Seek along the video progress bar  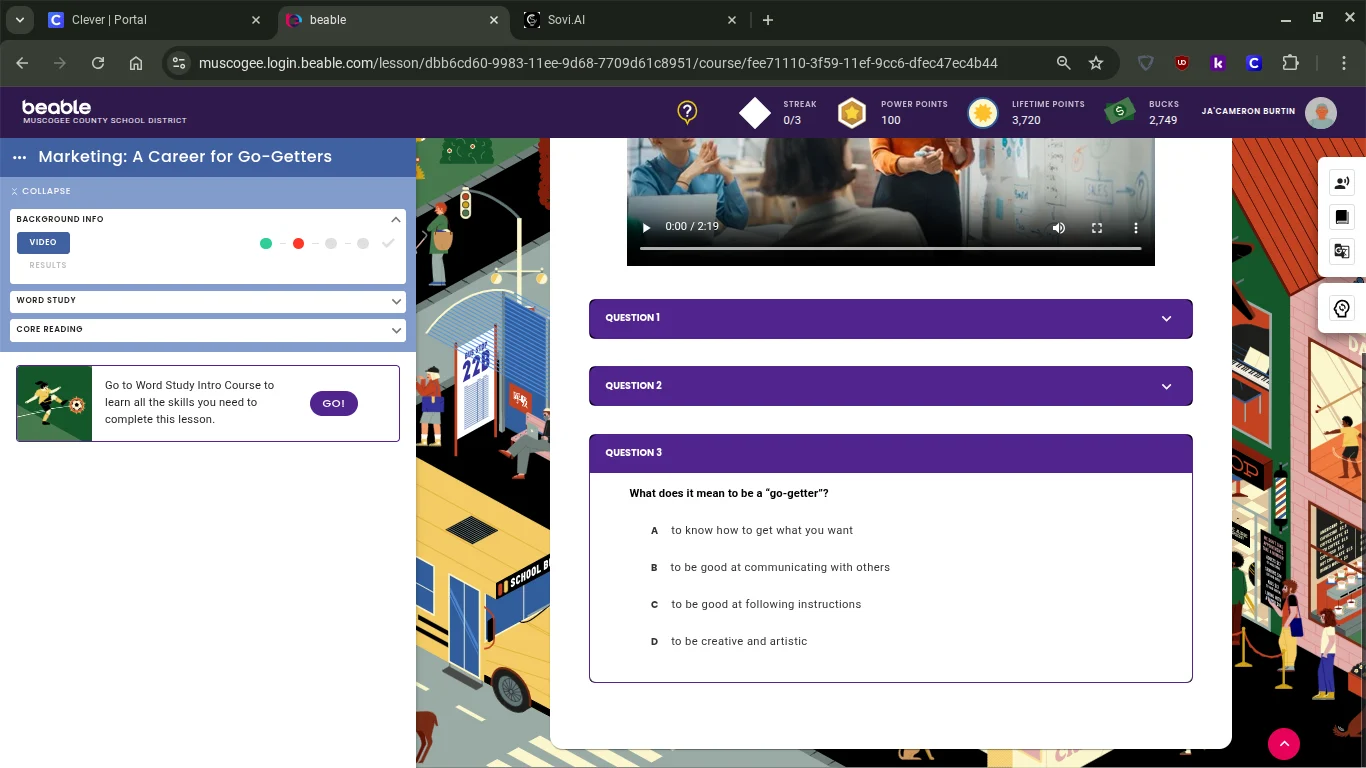pyautogui.click(x=890, y=247)
